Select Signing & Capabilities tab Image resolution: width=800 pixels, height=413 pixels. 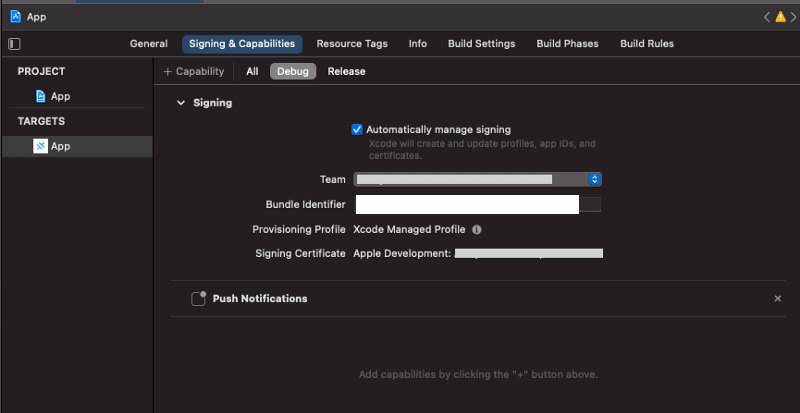[x=242, y=44]
